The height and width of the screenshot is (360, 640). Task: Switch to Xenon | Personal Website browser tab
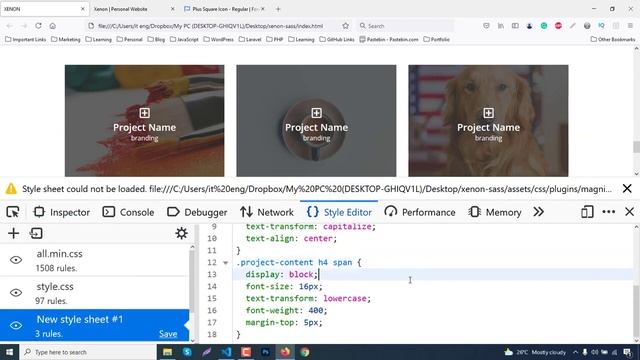pos(133,9)
